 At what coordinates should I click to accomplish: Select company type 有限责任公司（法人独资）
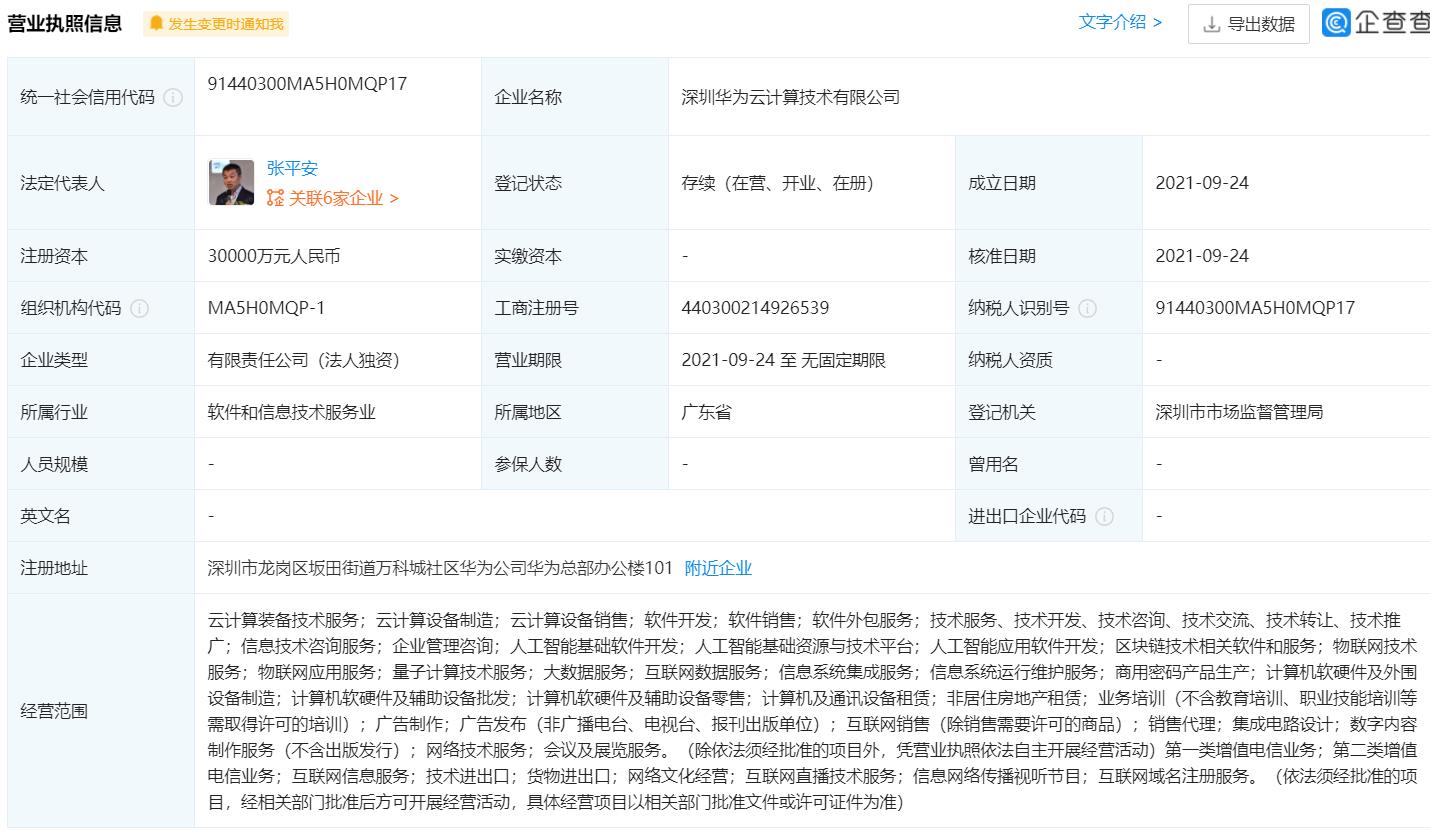coord(304,360)
